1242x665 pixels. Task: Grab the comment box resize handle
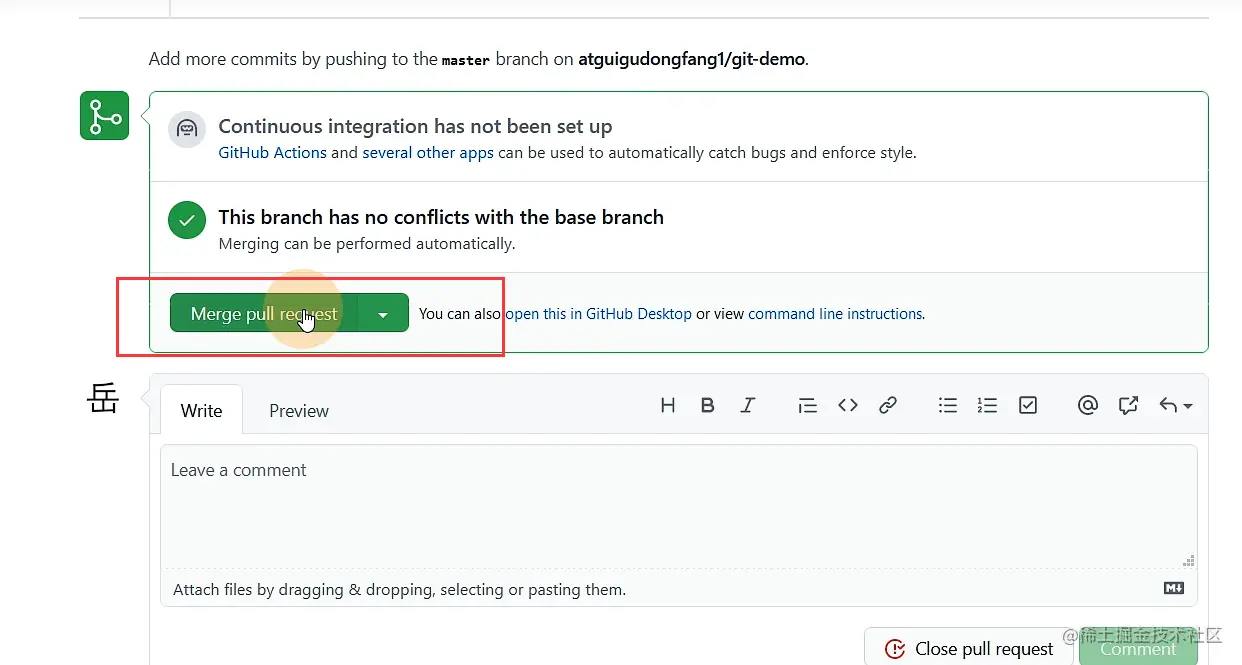tap(1188, 561)
